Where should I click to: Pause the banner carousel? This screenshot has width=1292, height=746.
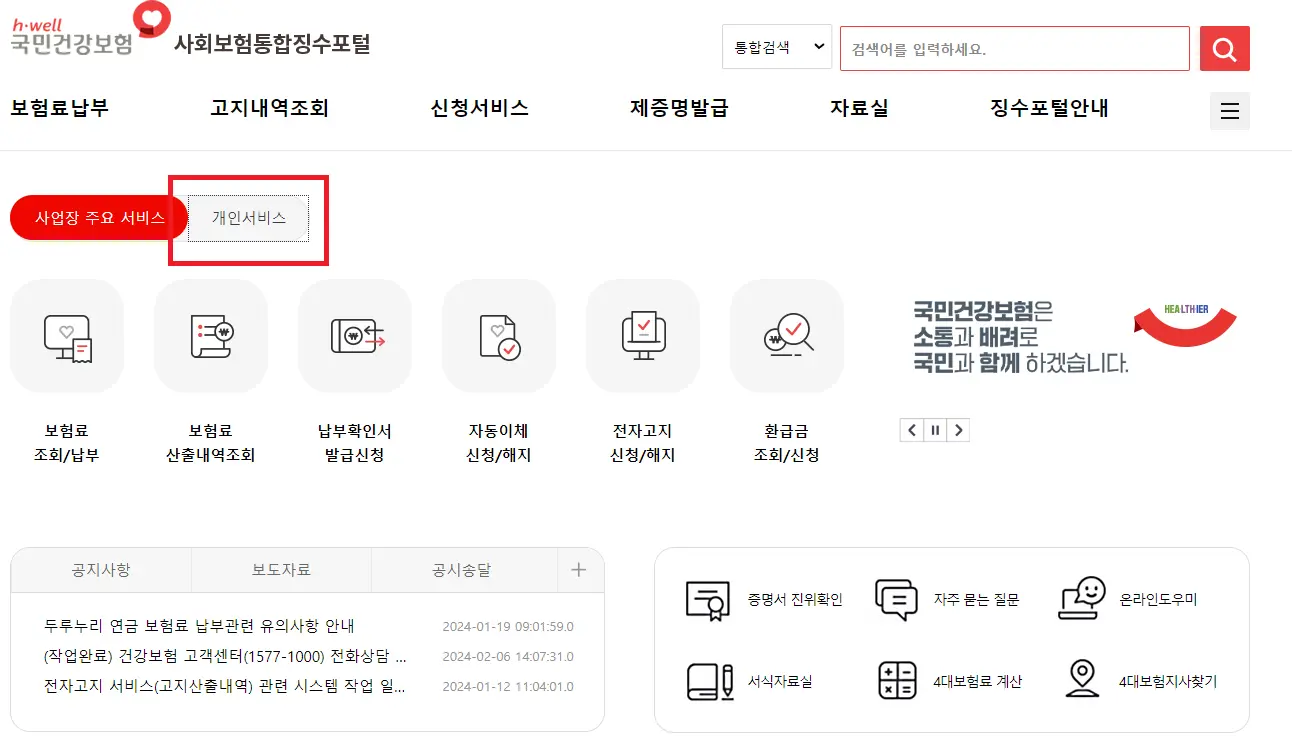[935, 429]
